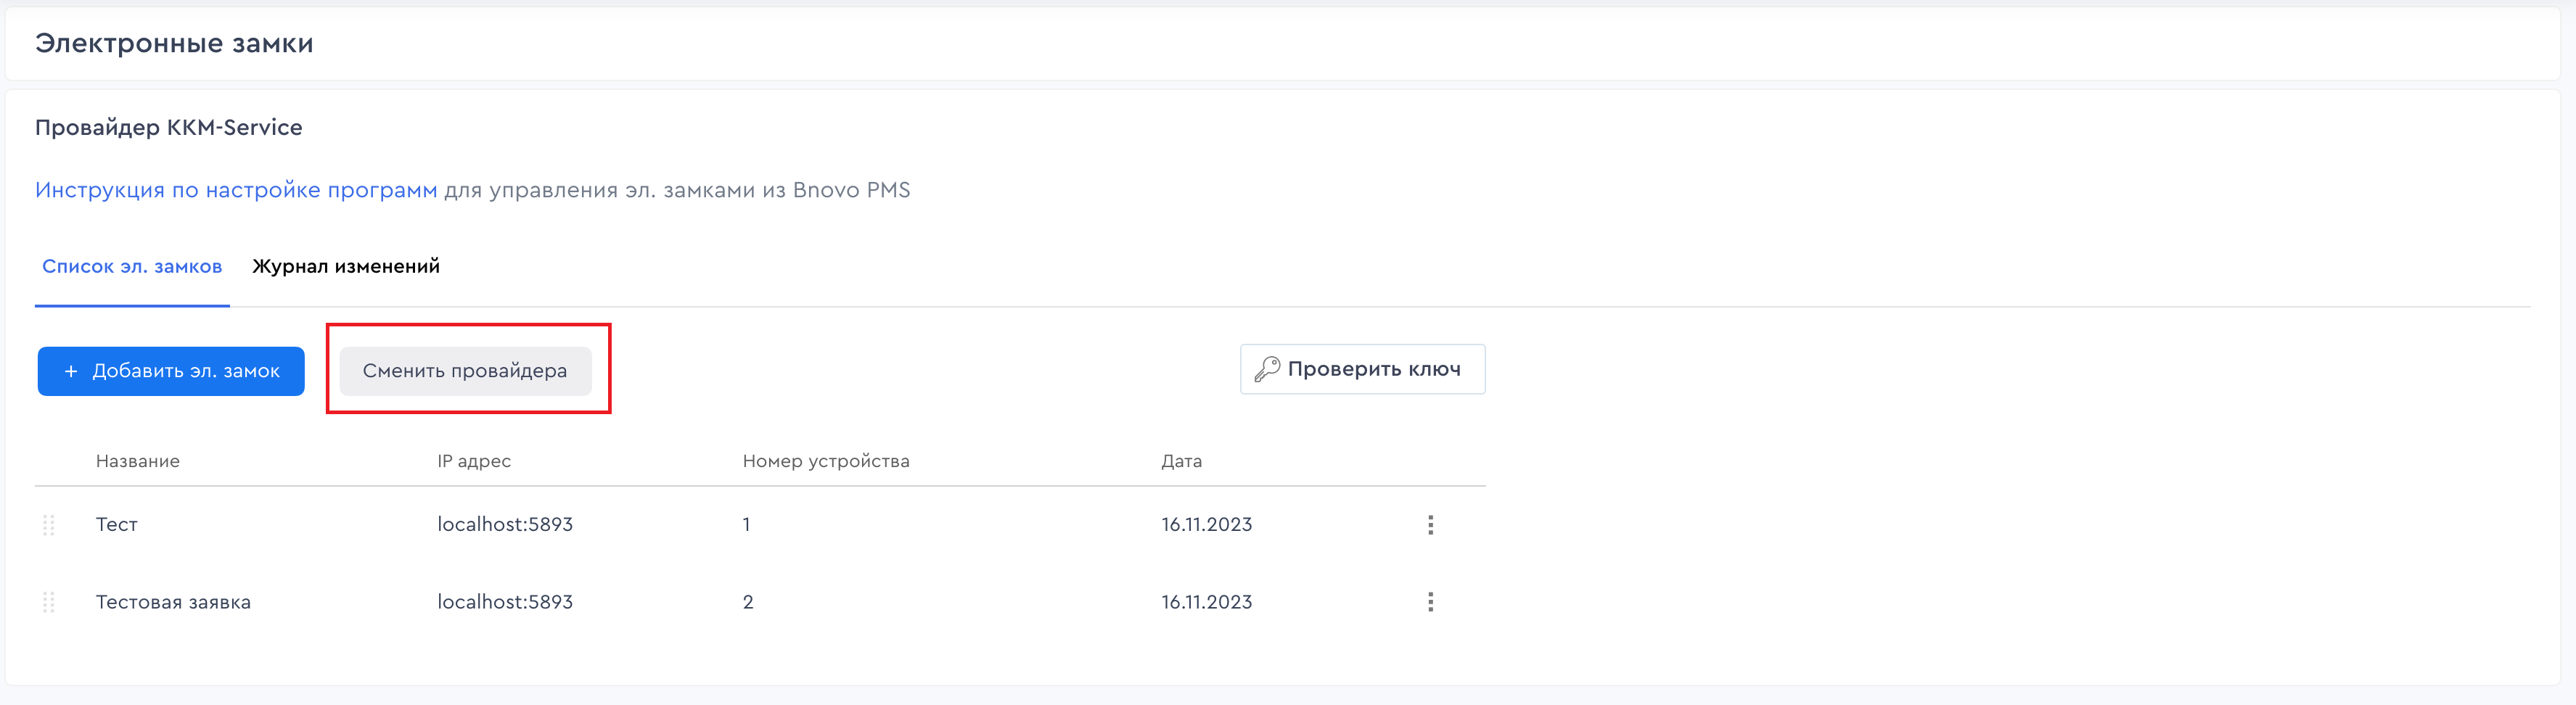2576x705 pixels.
Task: Click the Сменить провайдера button
Action: 465,371
